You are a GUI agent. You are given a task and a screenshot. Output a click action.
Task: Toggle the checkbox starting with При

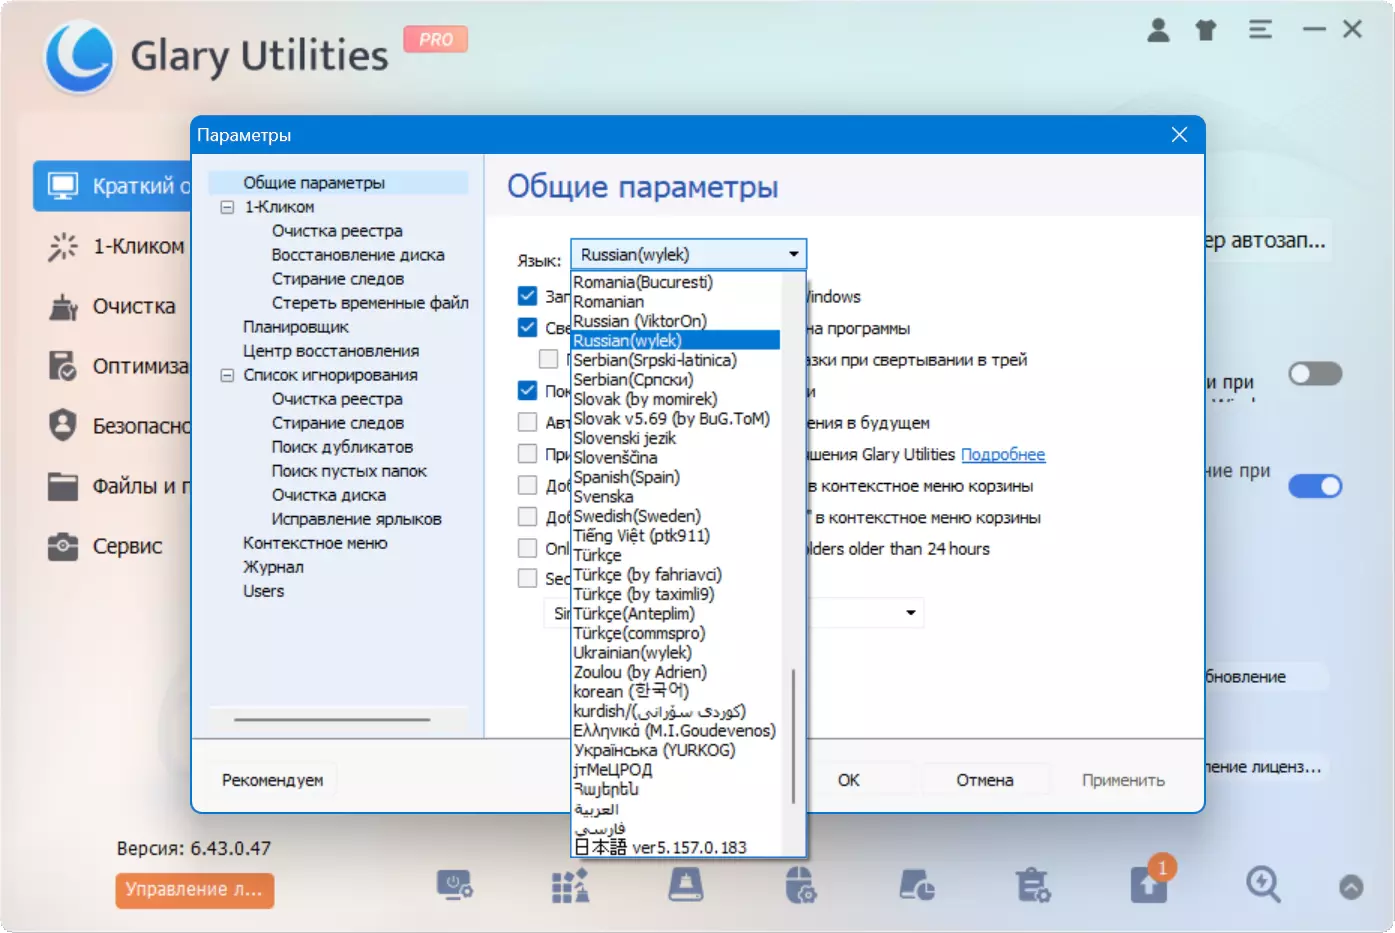(527, 454)
